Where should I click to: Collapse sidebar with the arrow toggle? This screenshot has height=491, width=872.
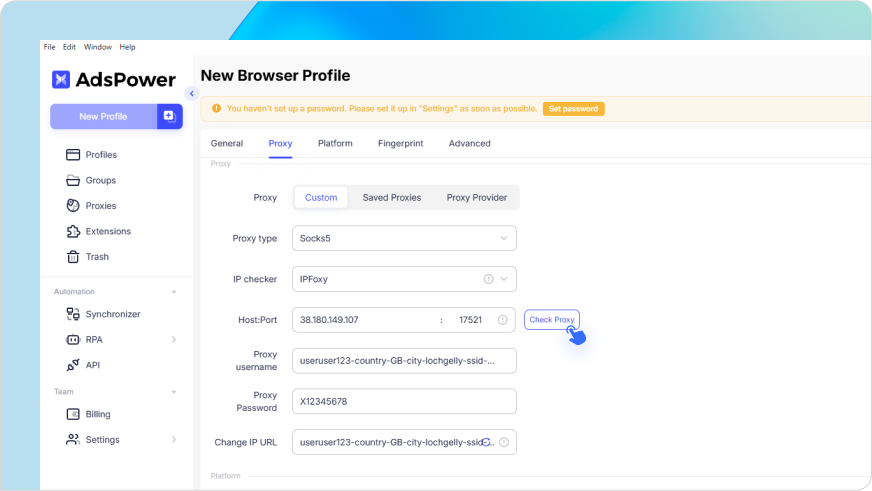pos(191,94)
